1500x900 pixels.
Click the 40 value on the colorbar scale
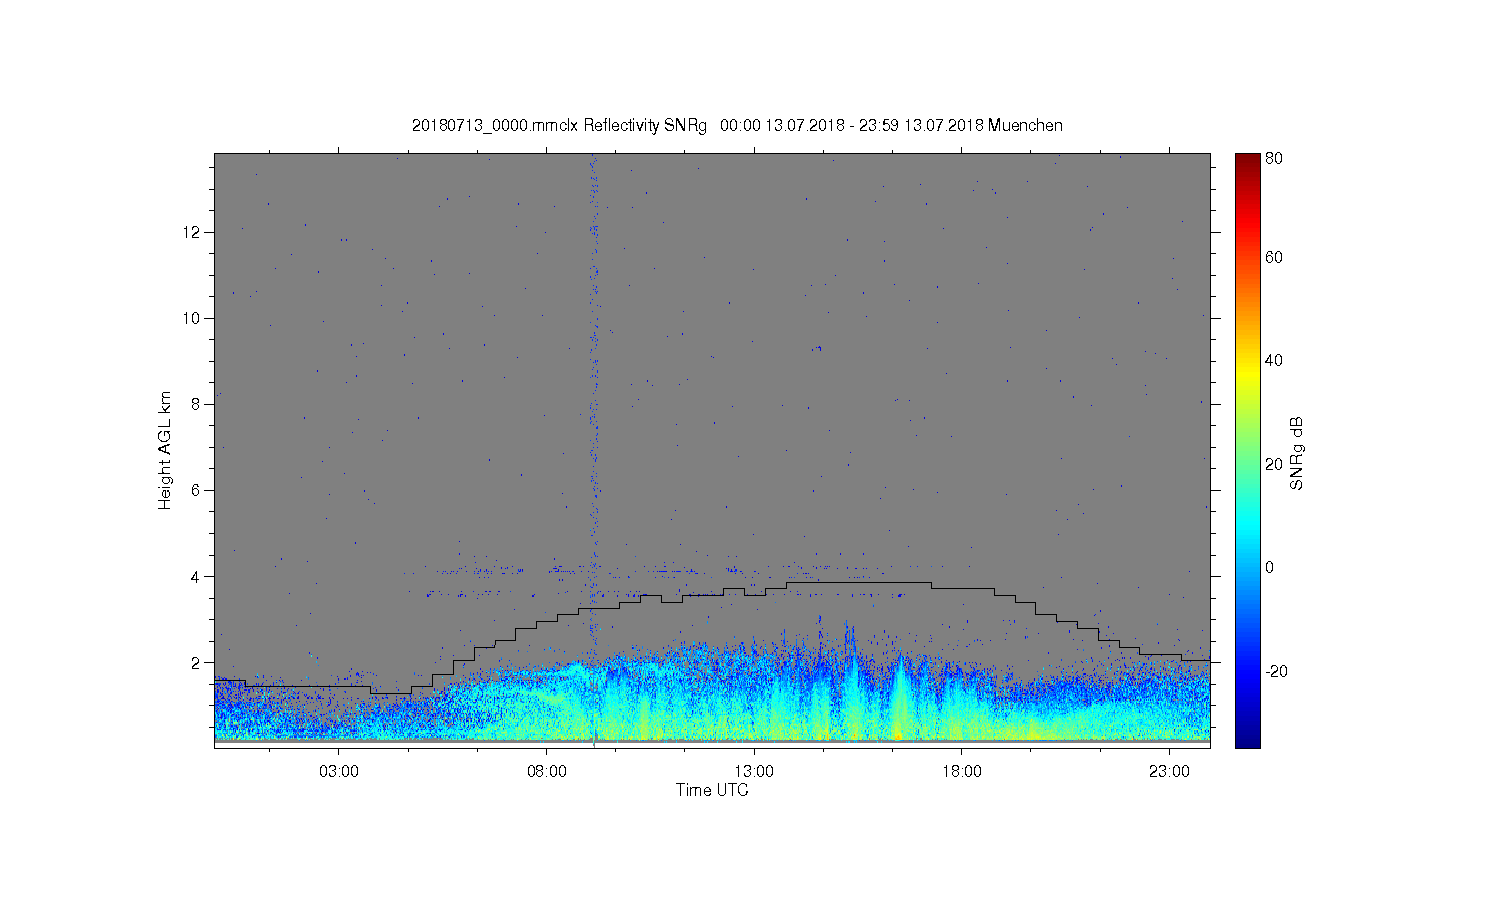[x=1274, y=361]
